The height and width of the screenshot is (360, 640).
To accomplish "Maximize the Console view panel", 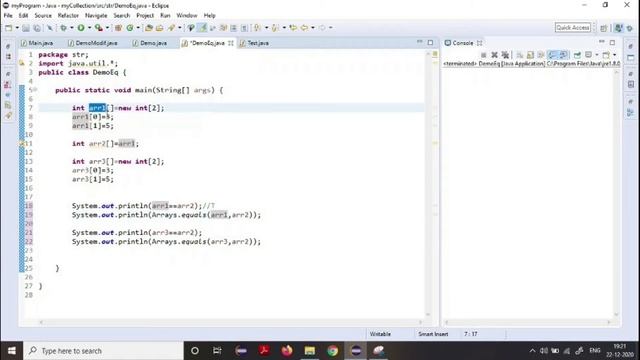I will pos(612,42).
